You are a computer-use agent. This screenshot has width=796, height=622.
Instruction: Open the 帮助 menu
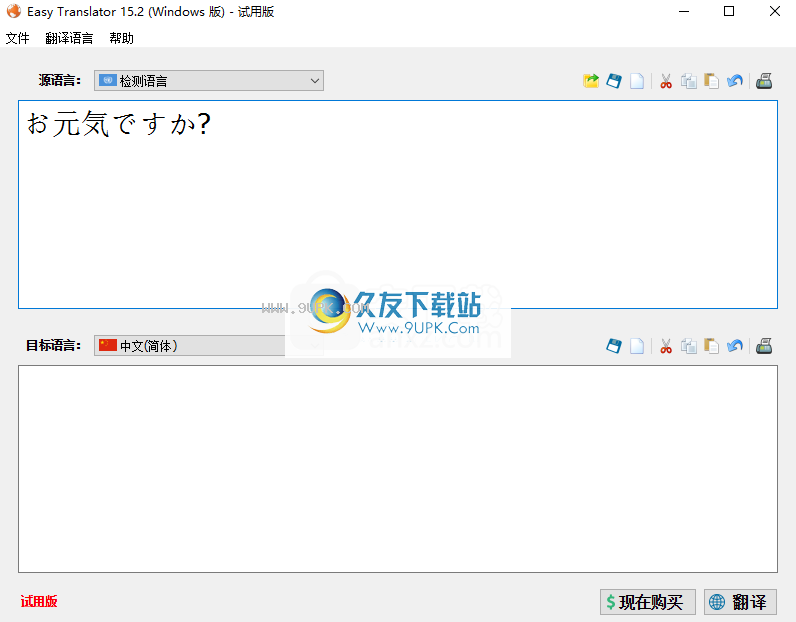click(x=121, y=38)
